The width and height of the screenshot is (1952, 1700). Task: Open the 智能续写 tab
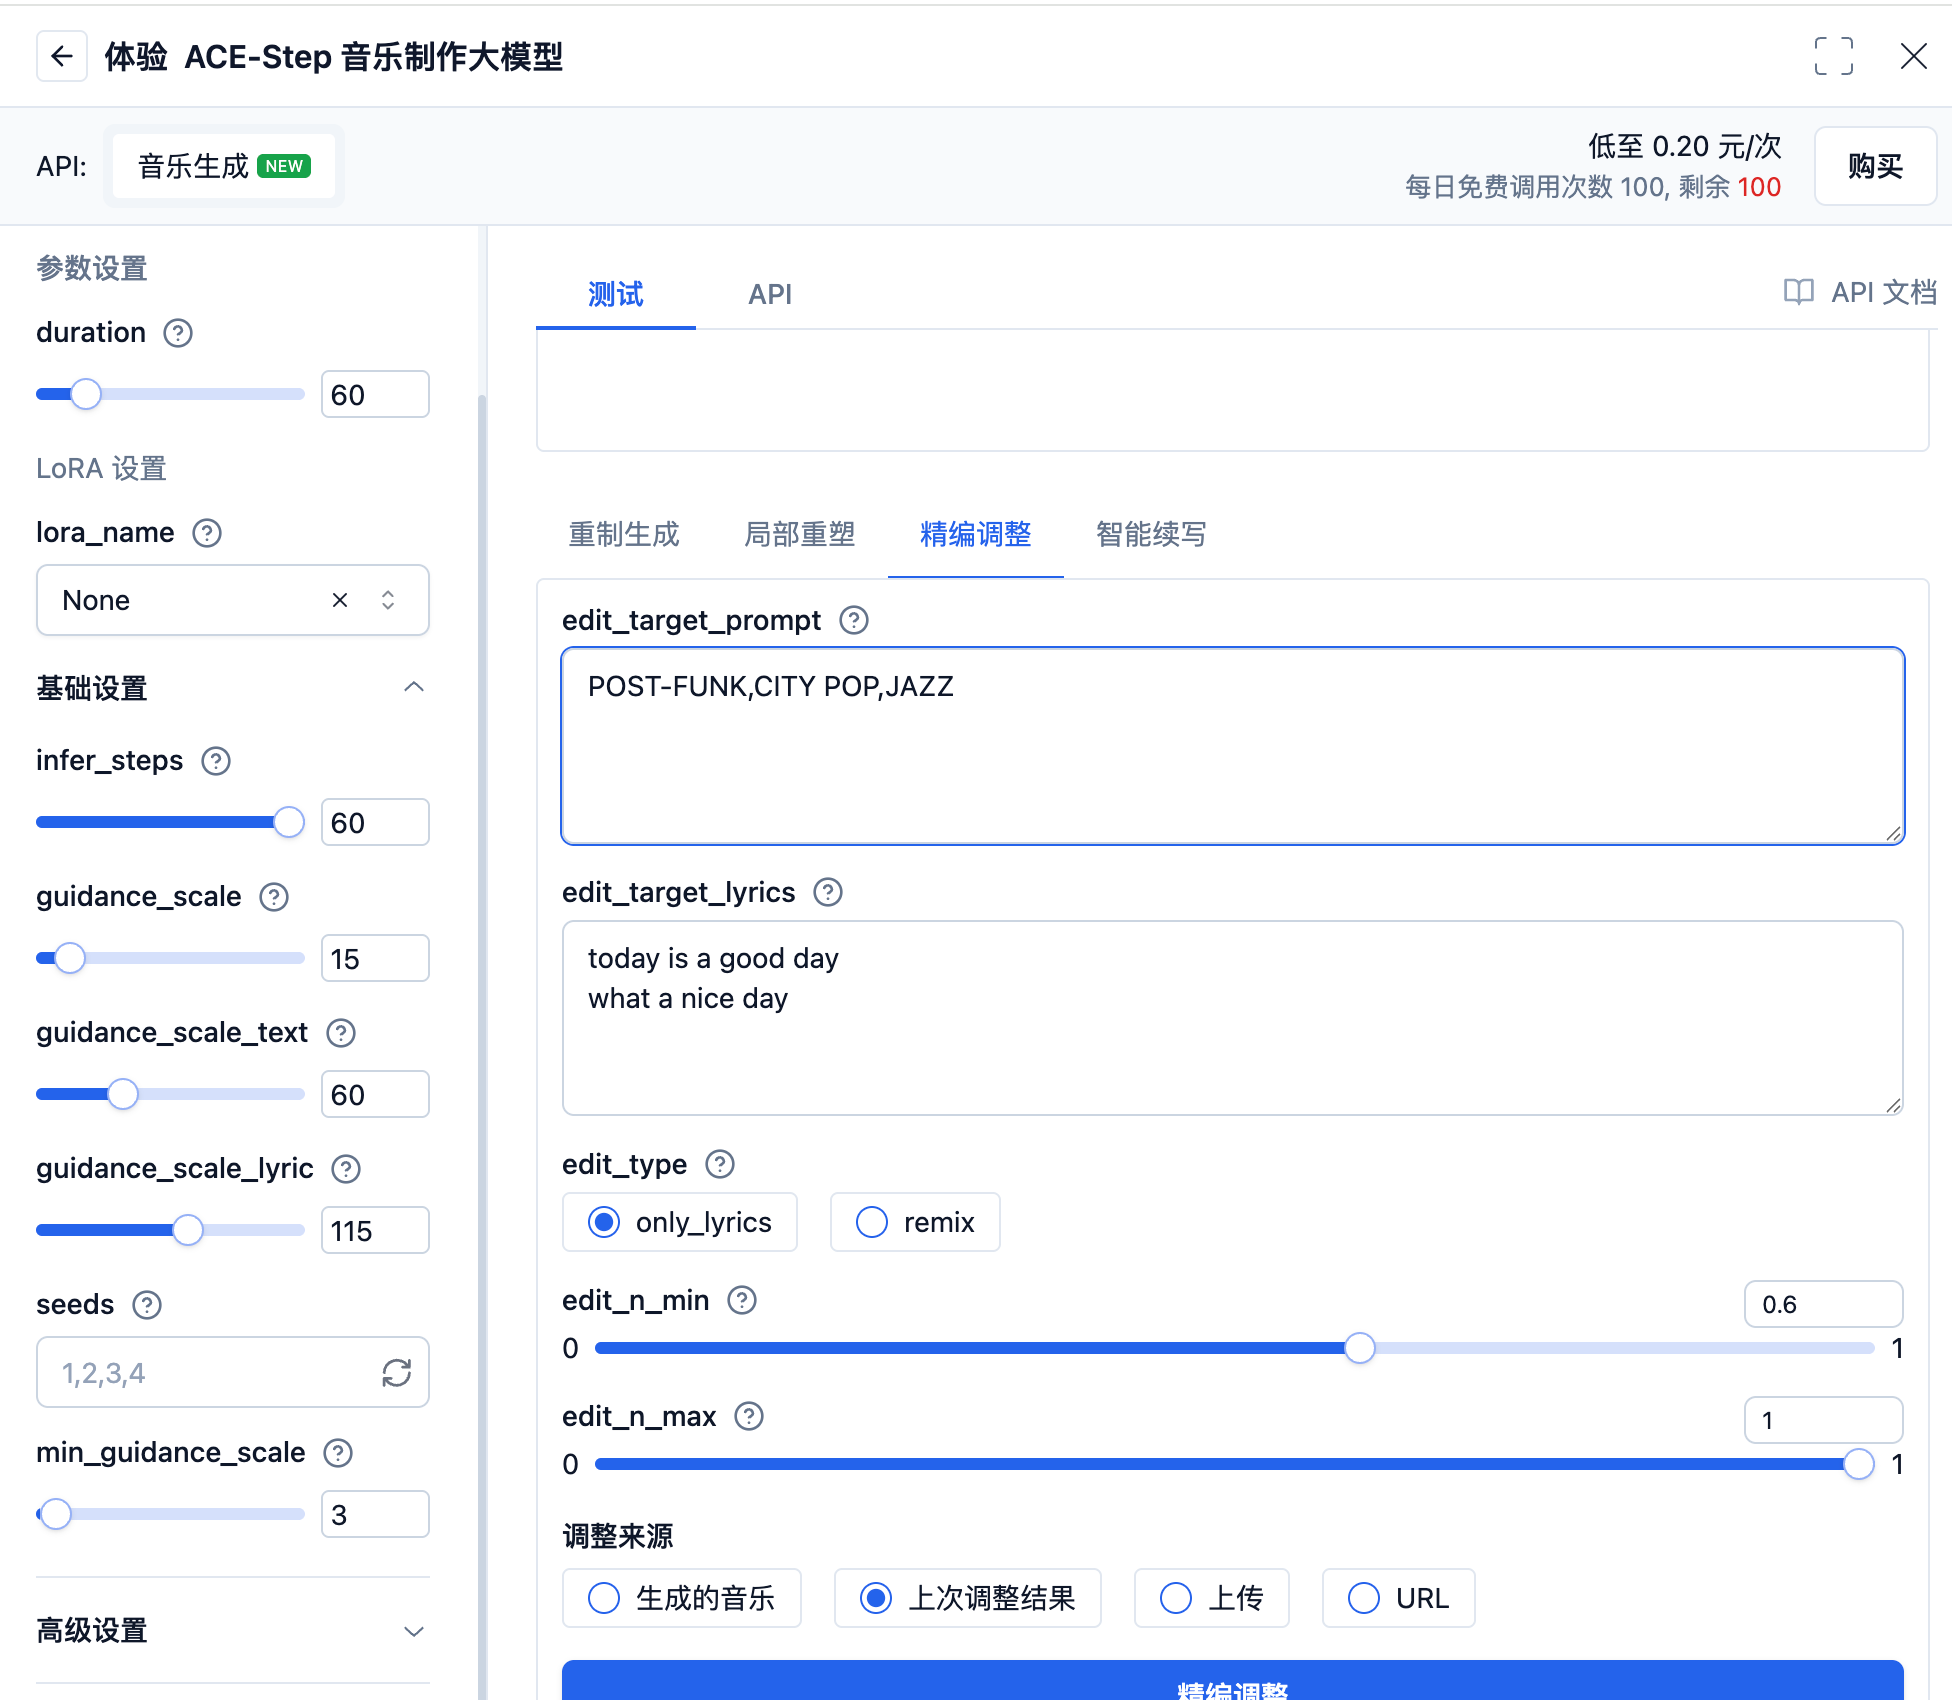pyautogui.click(x=1150, y=534)
